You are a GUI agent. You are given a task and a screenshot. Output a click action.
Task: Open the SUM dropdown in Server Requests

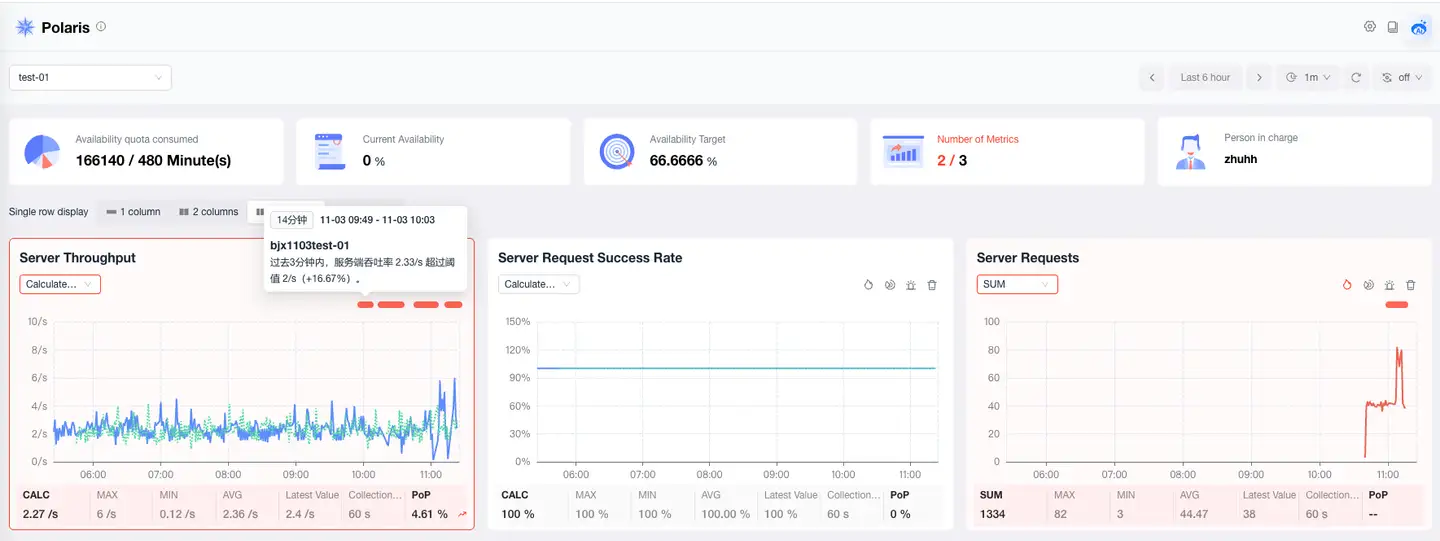(1016, 285)
